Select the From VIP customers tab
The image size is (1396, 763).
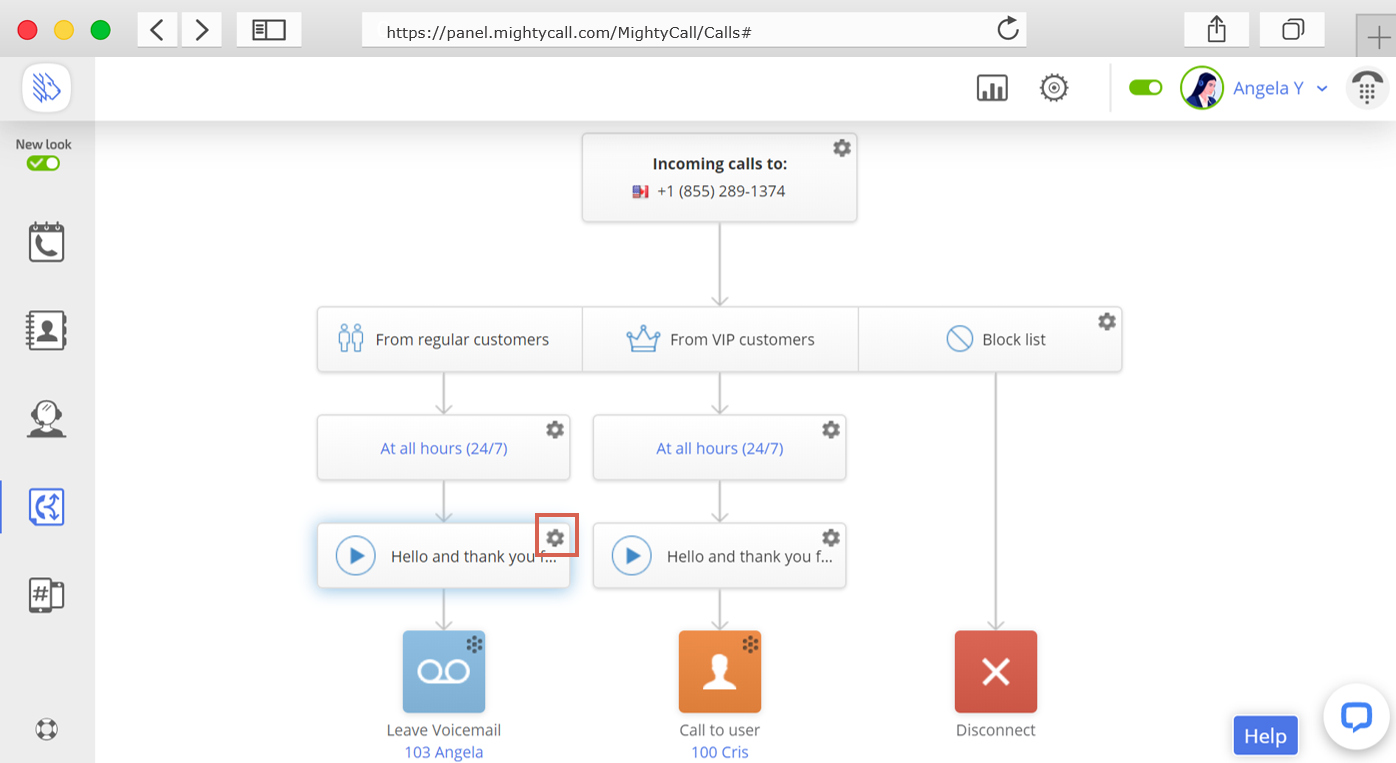coord(720,340)
